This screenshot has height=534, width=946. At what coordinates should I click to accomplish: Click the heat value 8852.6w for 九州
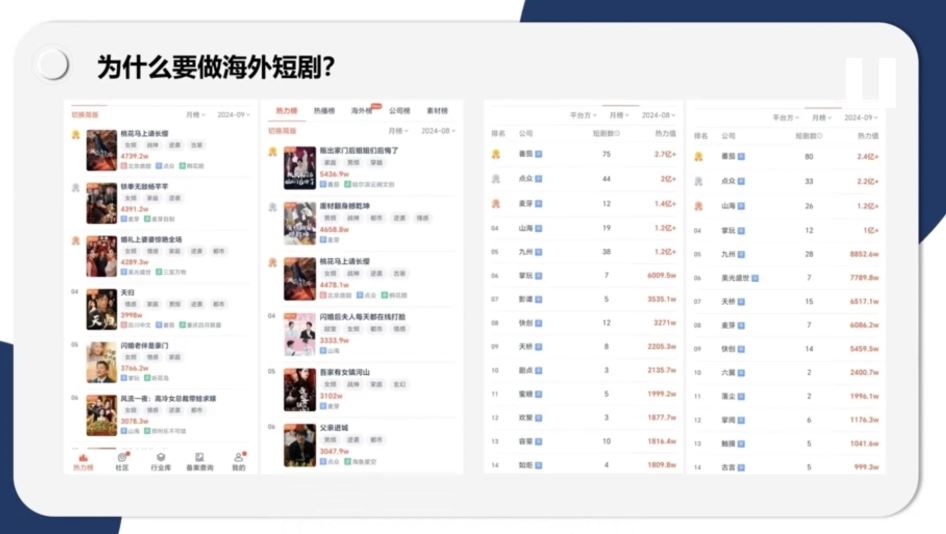tap(864, 254)
